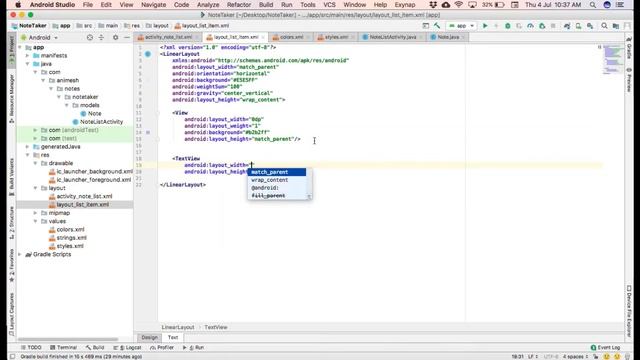
Task: Select Note class in models package
Action: tap(94, 113)
